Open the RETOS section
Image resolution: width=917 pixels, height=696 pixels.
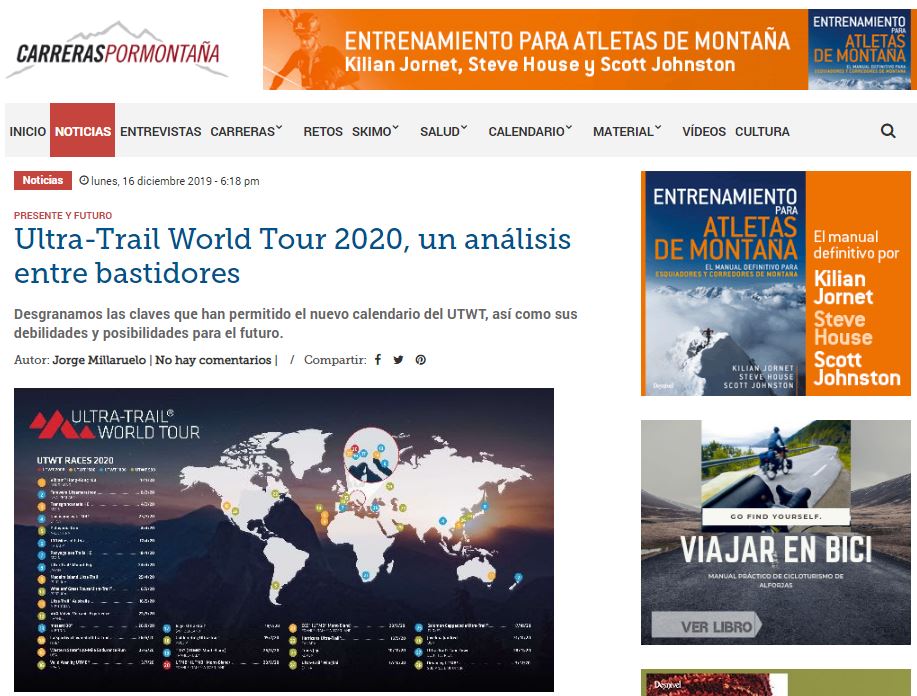click(x=323, y=132)
